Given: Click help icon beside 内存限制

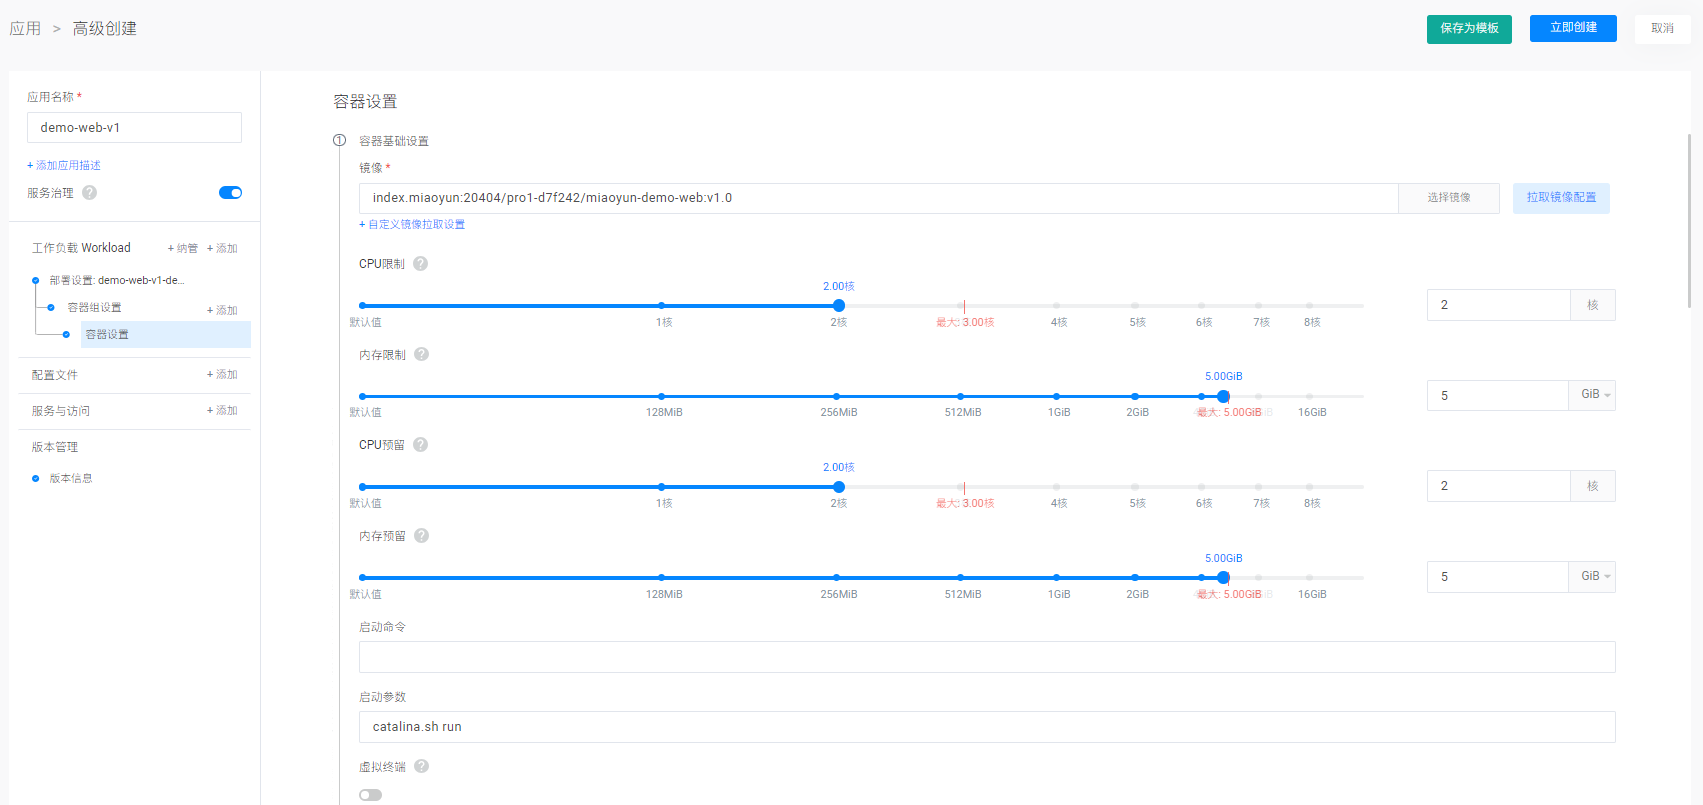Looking at the screenshot, I should pyautogui.click(x=422, y=354).
